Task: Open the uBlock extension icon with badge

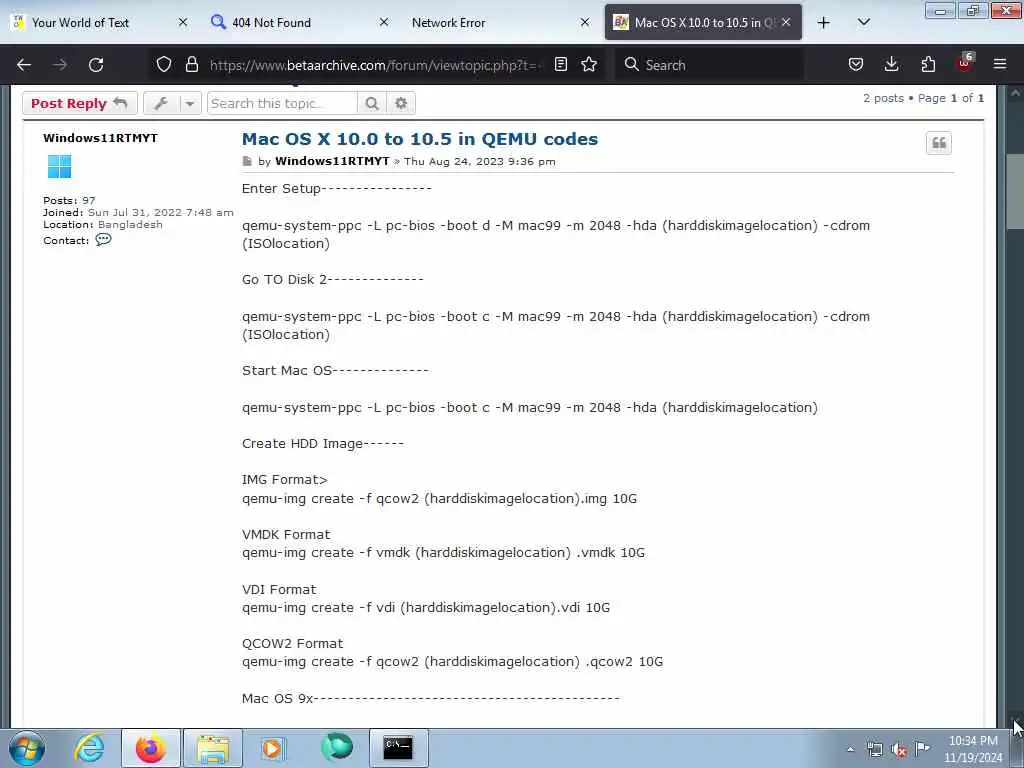Action: click(965, 63)
